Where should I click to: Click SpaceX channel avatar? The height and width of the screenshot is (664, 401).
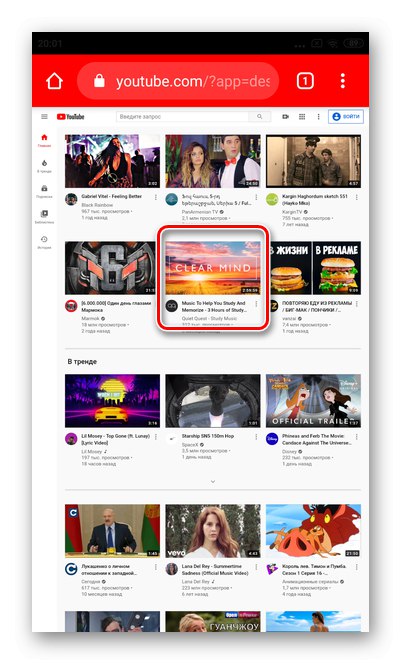pos(171,439)
